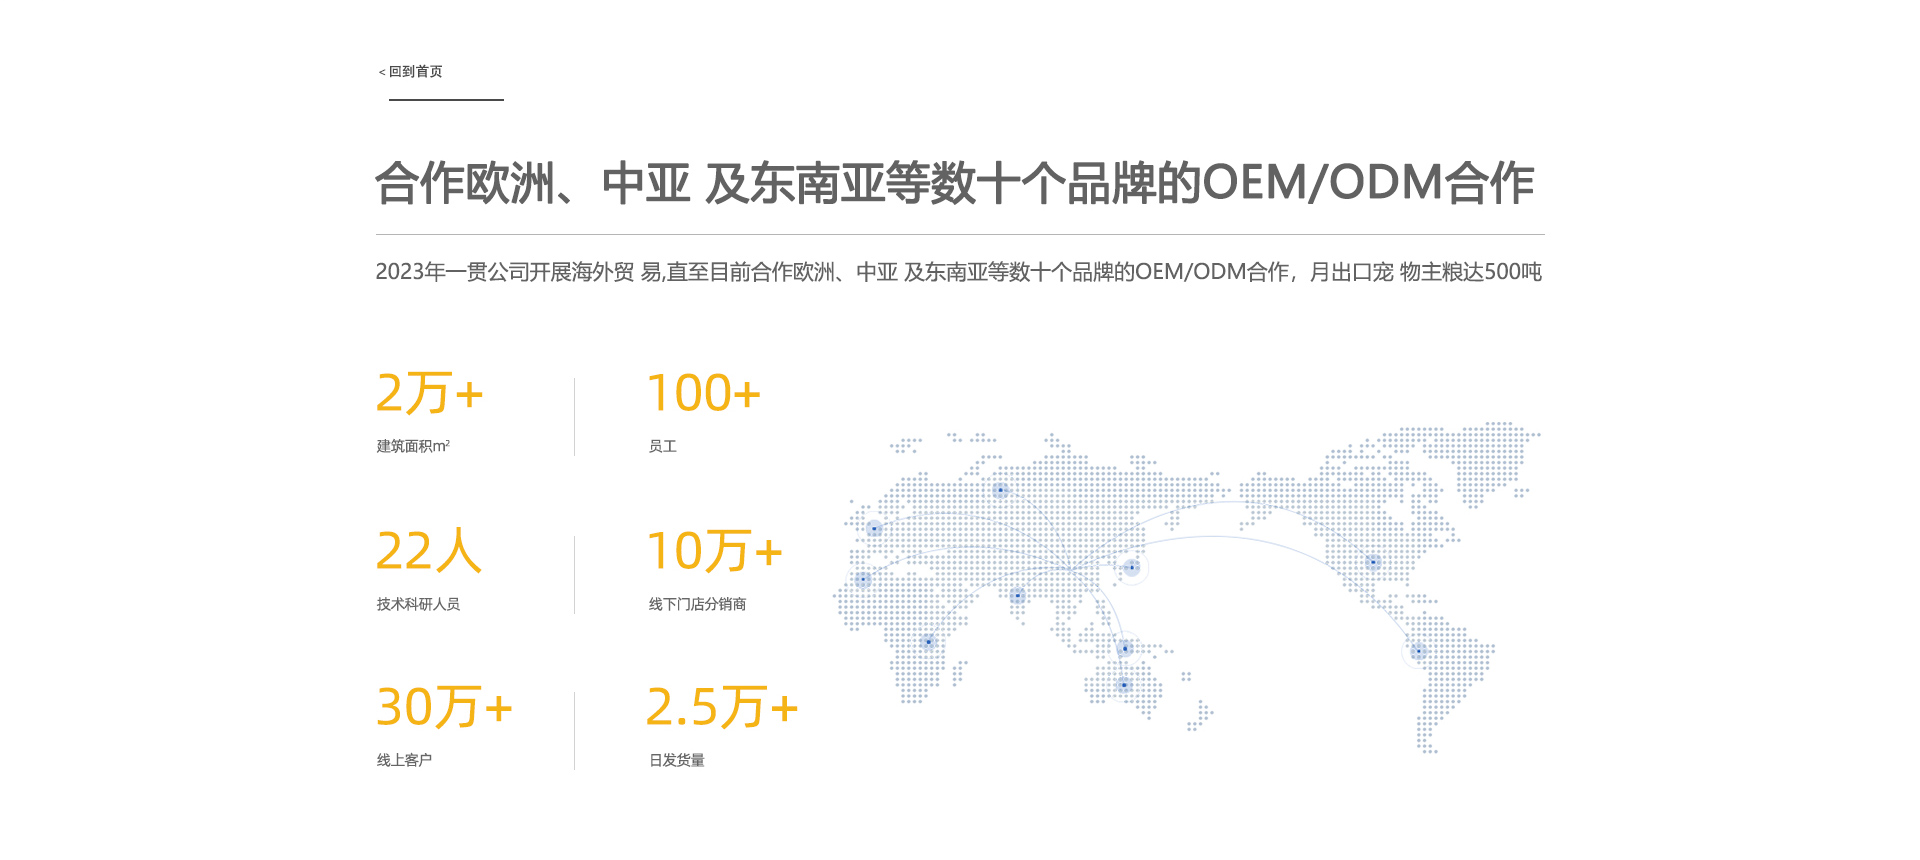Screen dimensions: 1920x860
Task: Click the China hub where route arcs converge
Action: coord(1071,569)
